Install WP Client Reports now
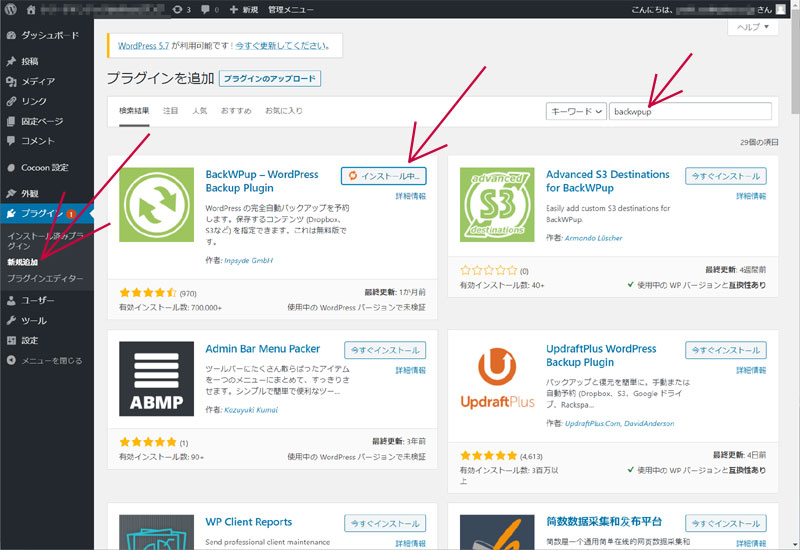800x550 pixels. [385, 523]
